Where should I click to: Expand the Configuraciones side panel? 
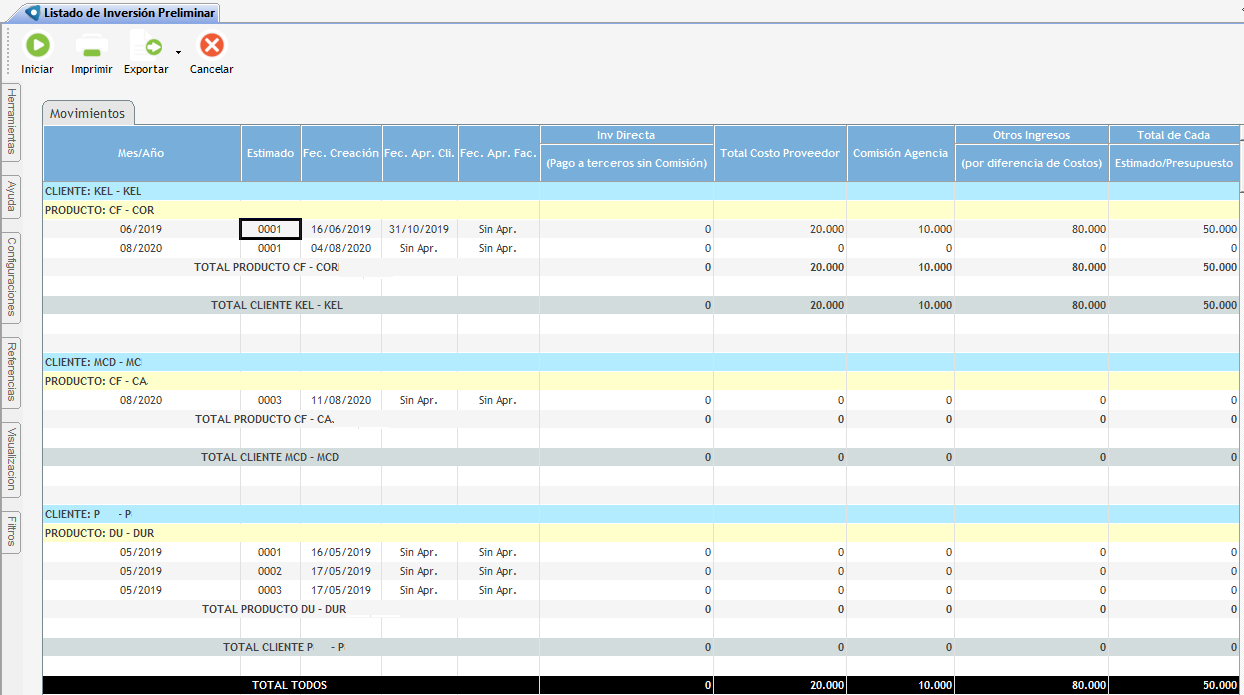point(11,278)
